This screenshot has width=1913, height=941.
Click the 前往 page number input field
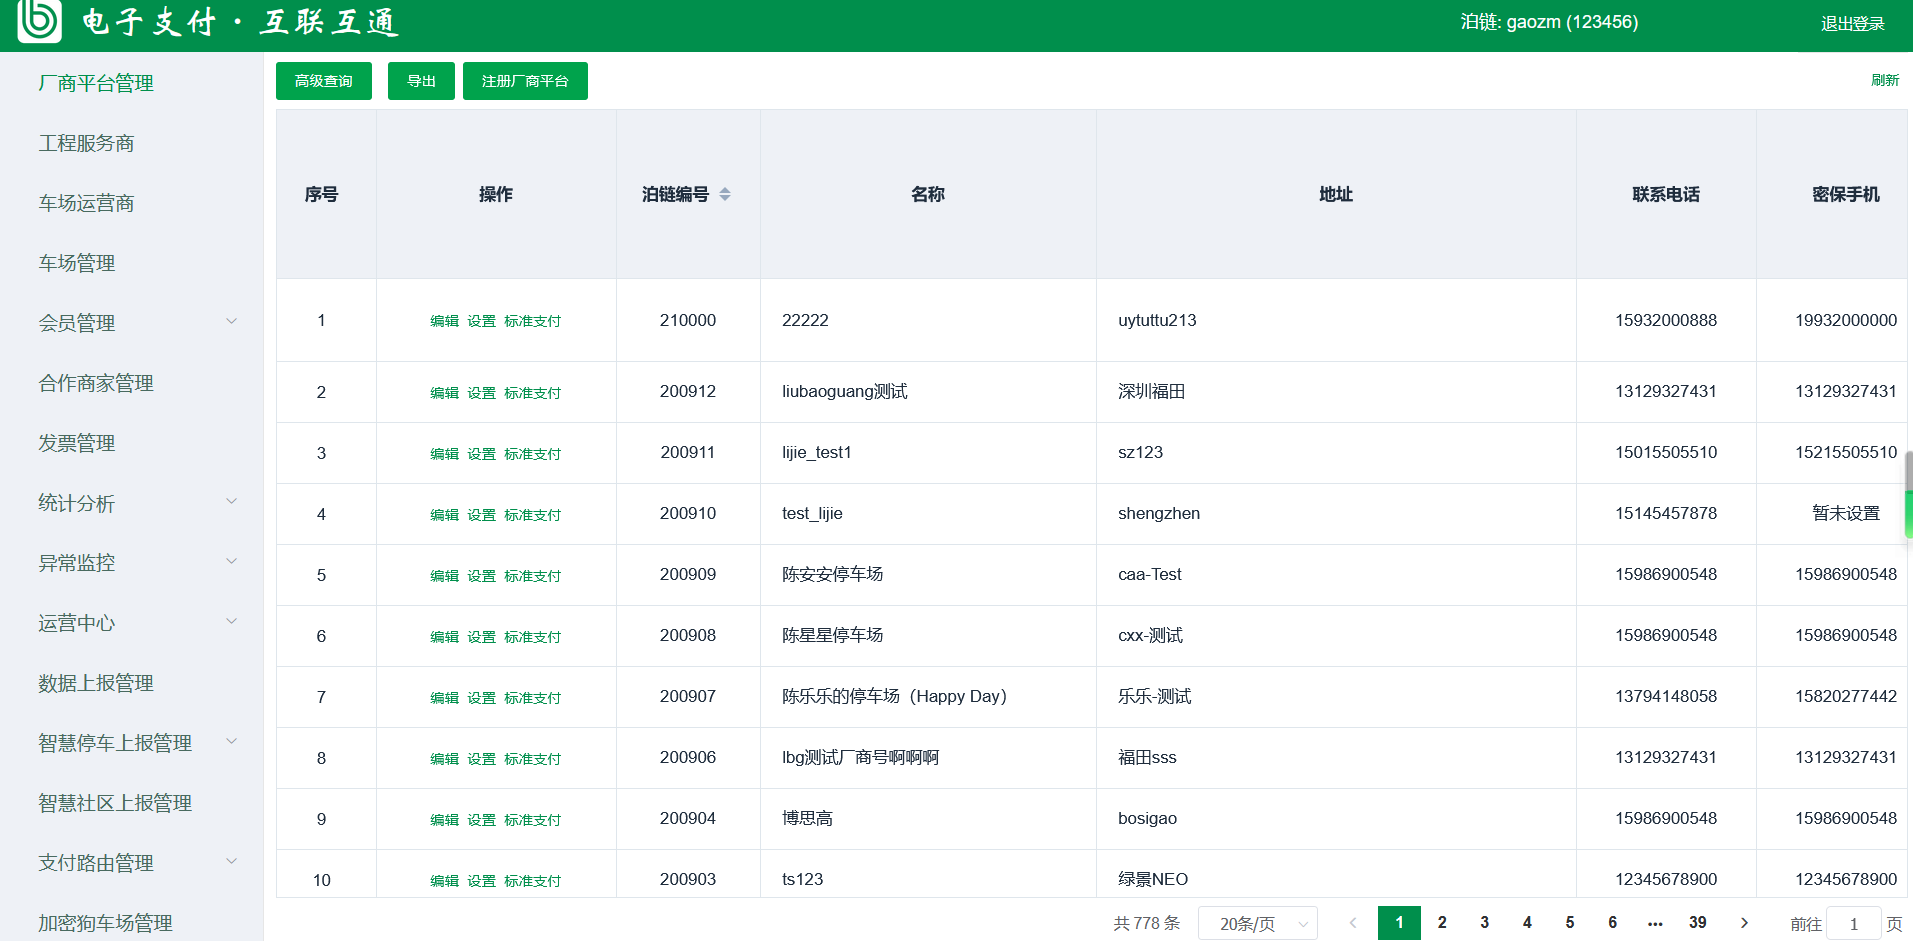coord(1853,923)
